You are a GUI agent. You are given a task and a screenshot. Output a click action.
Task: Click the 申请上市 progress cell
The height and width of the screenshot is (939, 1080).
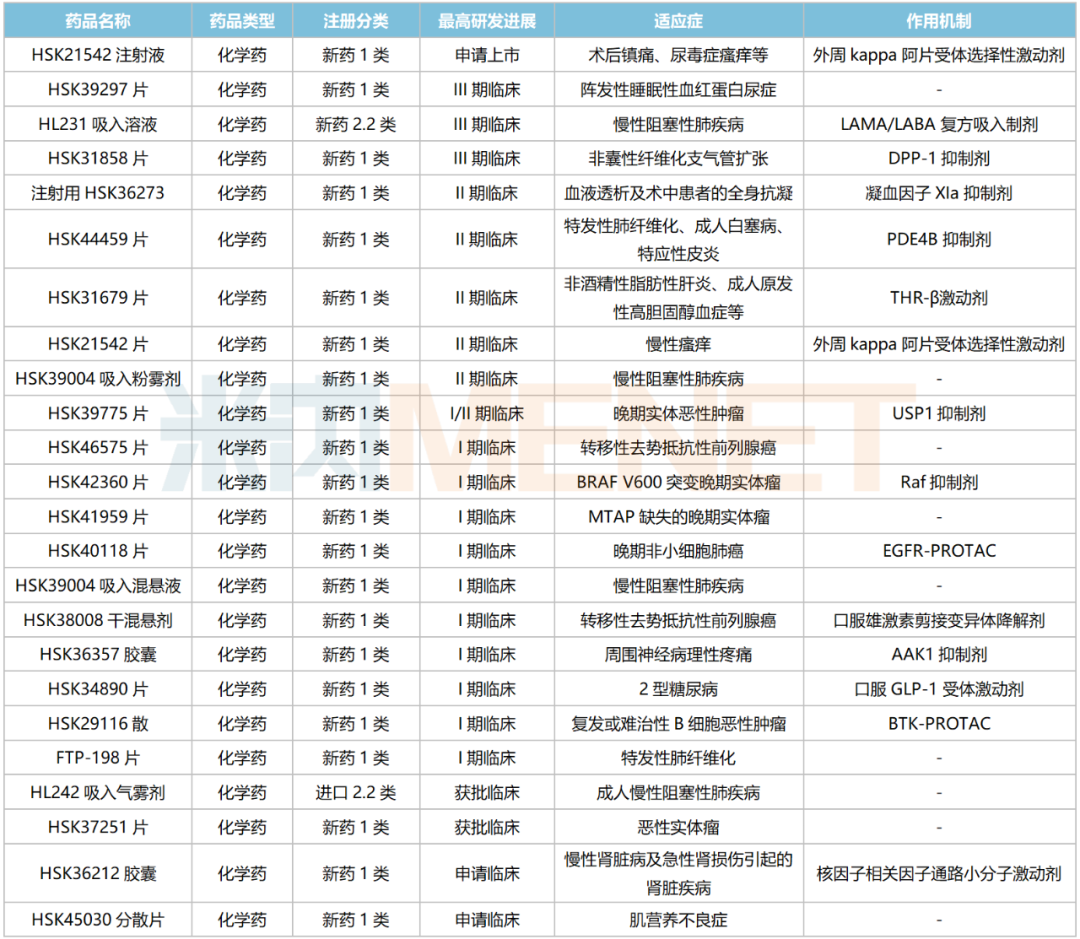coord(487,55)
